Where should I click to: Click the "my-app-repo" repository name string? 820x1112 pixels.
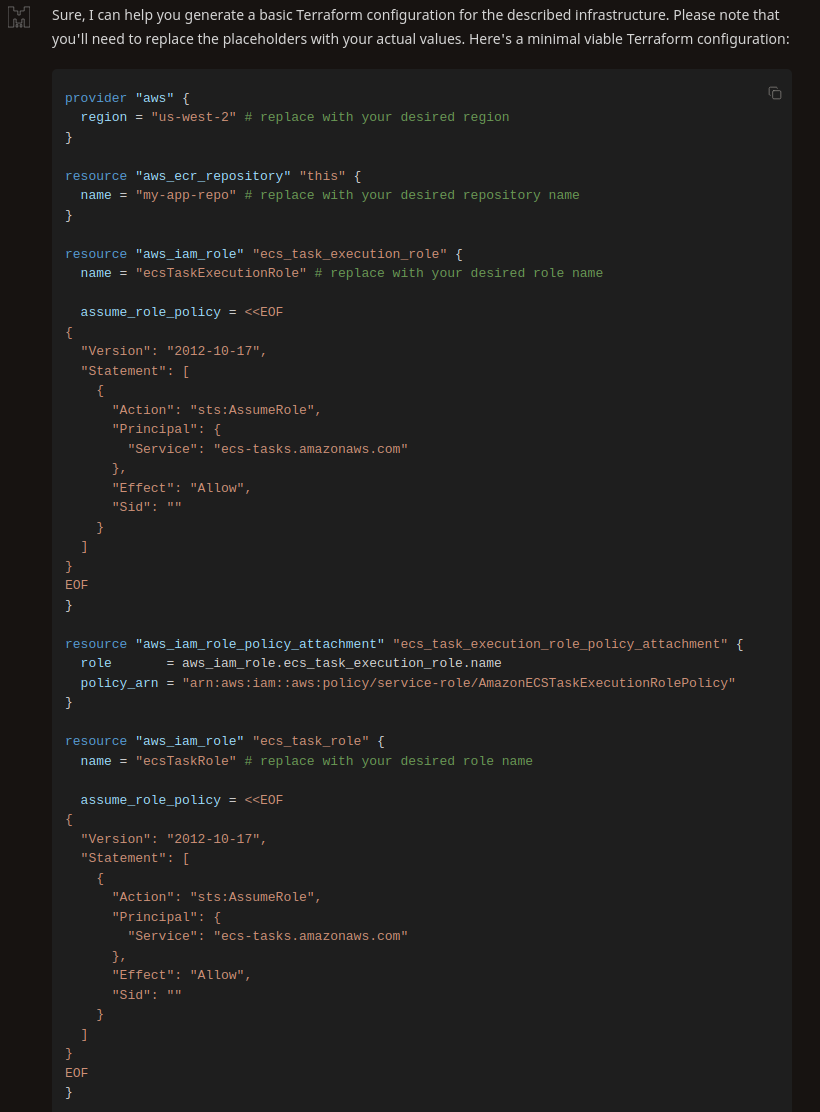[x=186, y=195]
